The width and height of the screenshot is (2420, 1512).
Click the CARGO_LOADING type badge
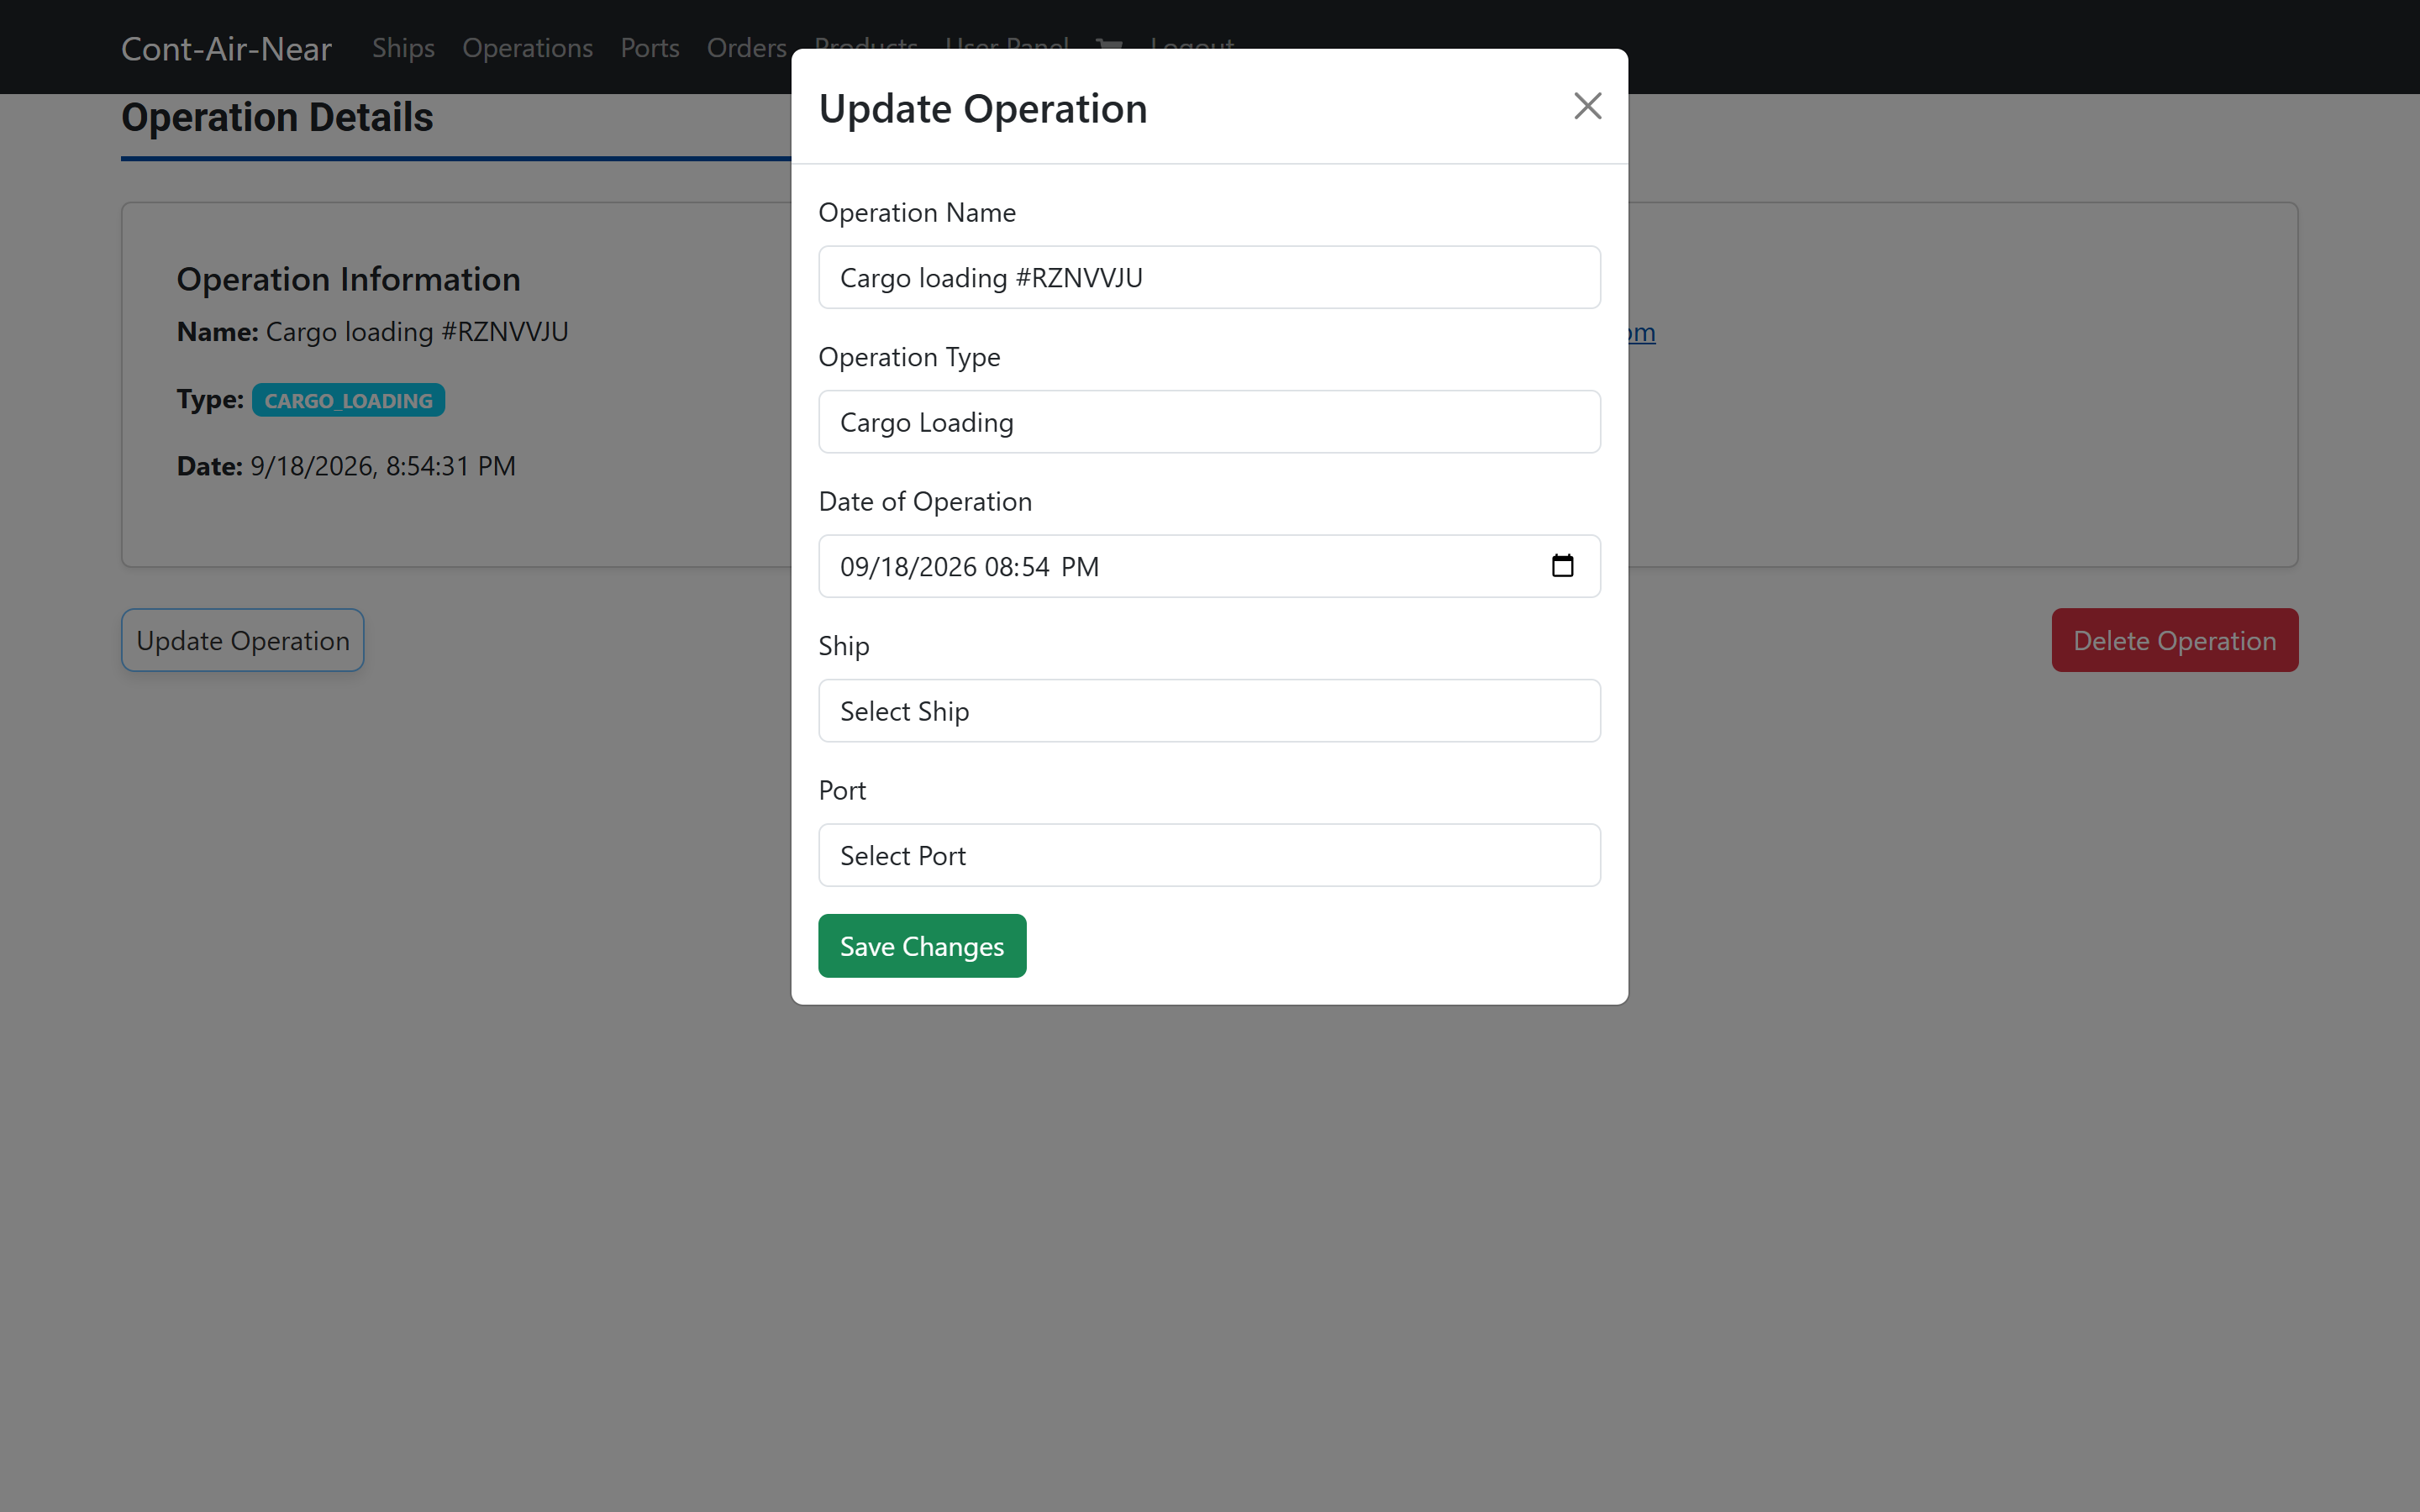point(348,400)
